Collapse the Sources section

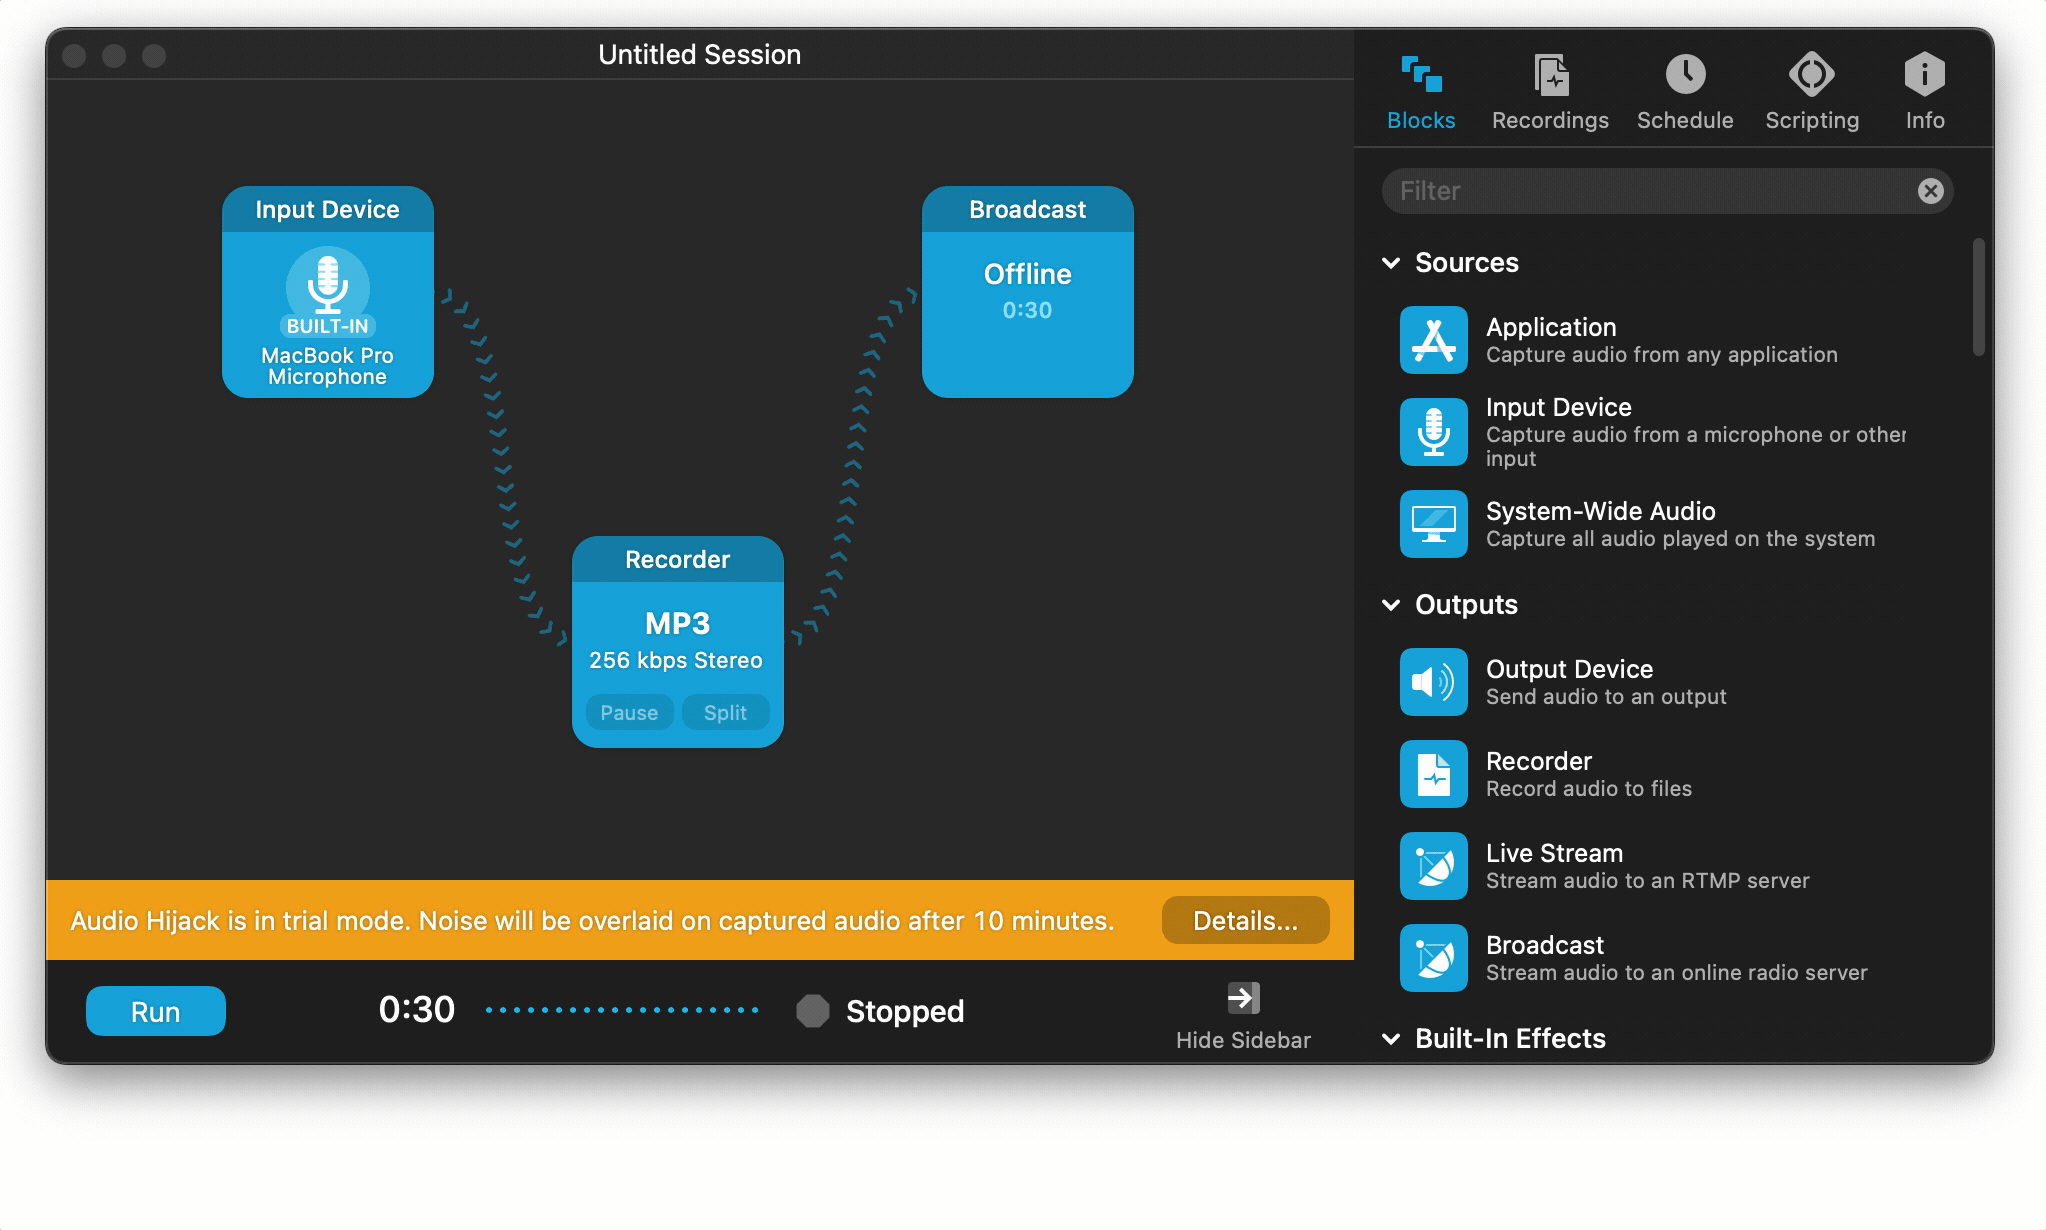coord(1390,263)
